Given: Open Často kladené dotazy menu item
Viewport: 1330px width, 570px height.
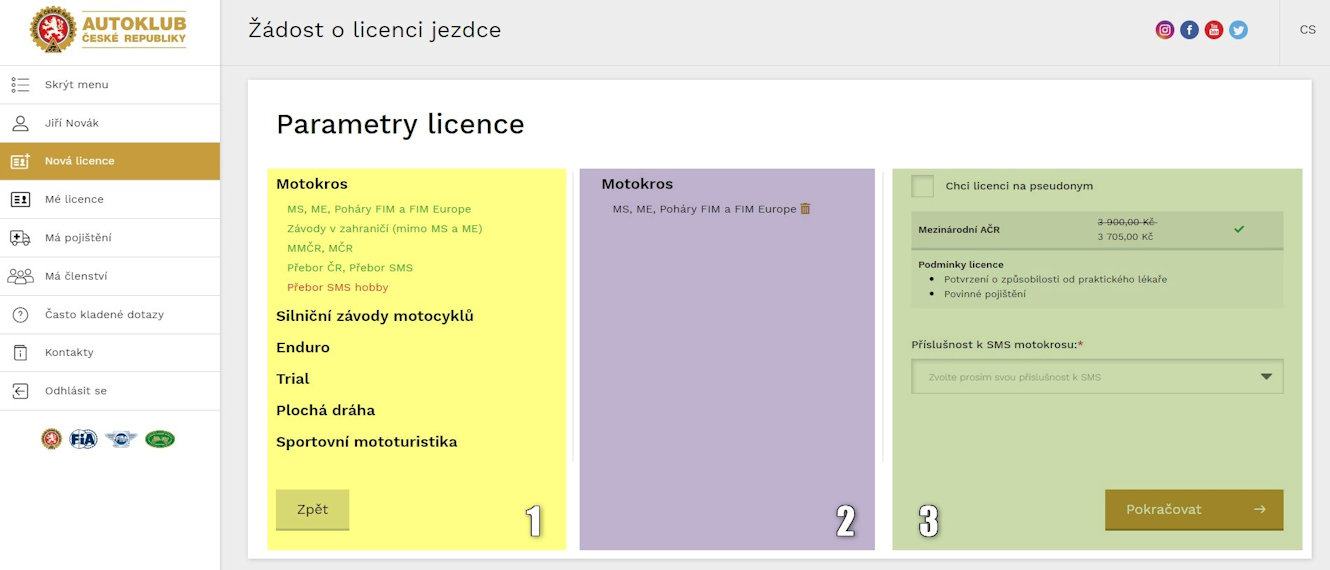Looking at the screenshot, I should [110, 314].
